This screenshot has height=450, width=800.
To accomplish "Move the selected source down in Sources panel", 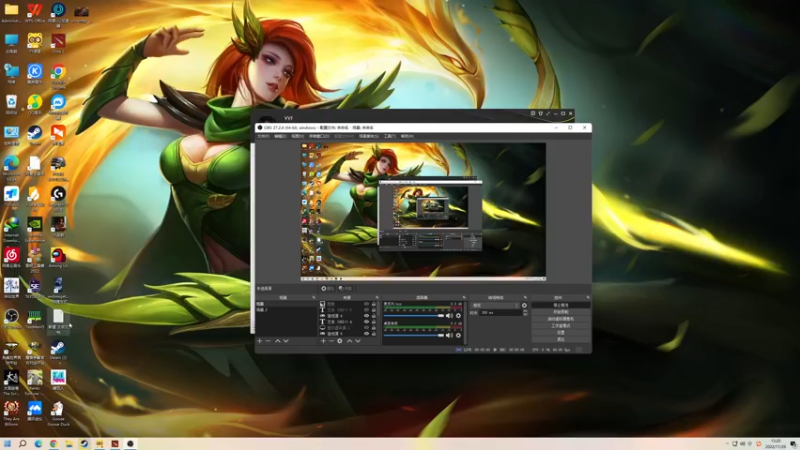I will coord(358,341).
